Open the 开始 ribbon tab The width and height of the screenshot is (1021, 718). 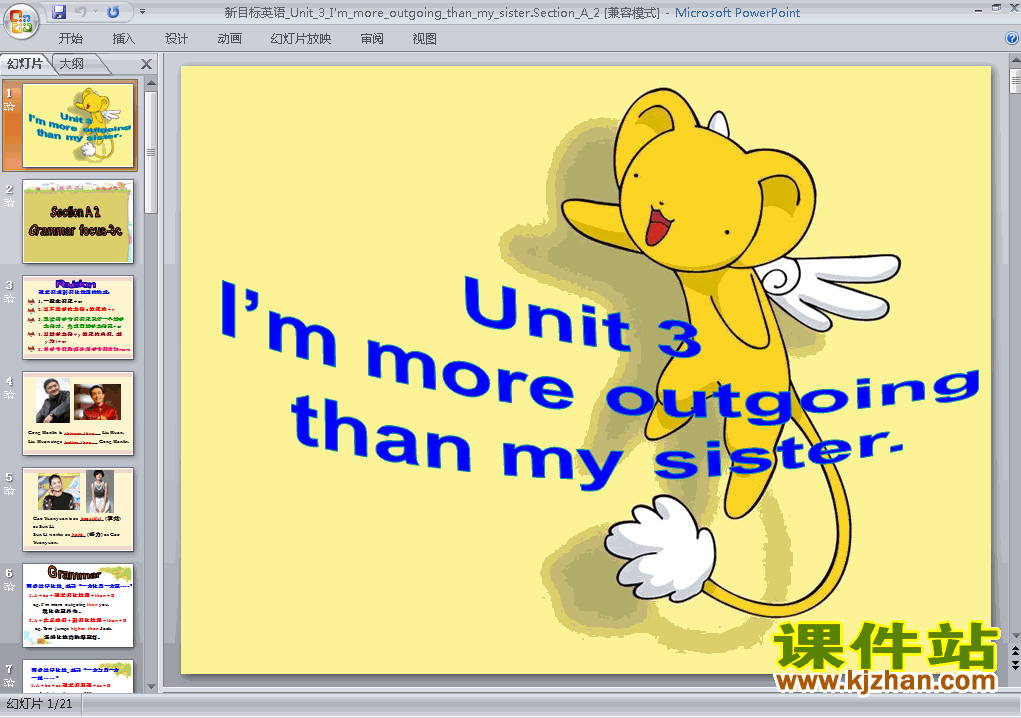(70, 39)
